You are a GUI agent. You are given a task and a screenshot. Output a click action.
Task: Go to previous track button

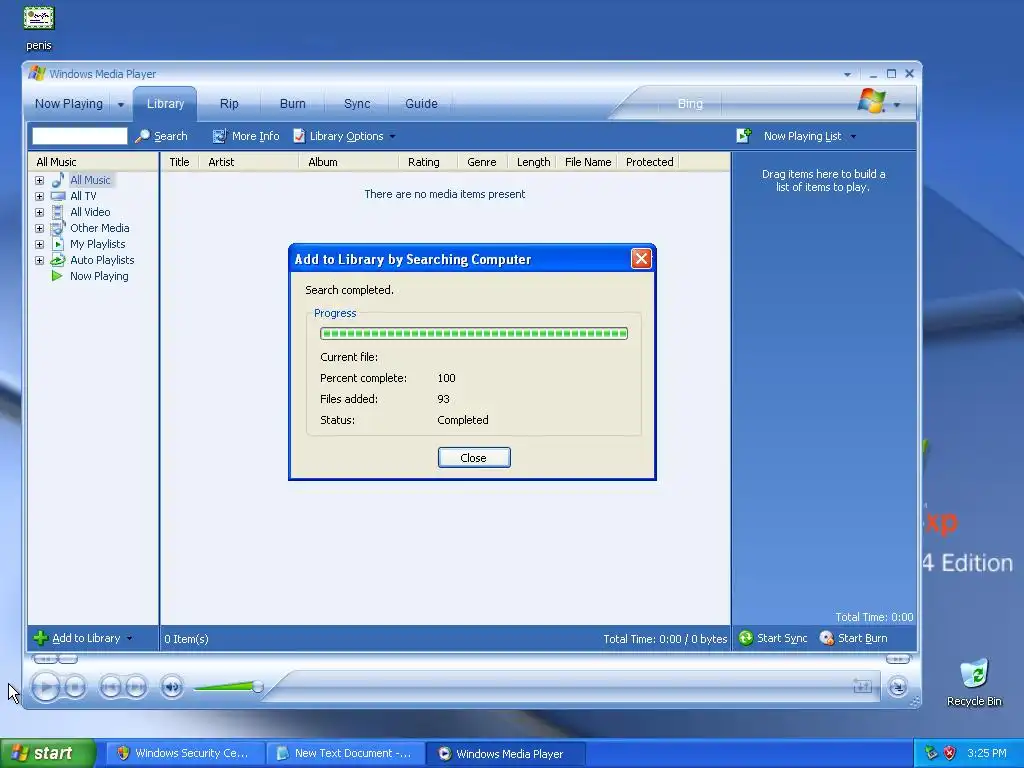click(x=110, y=687)
